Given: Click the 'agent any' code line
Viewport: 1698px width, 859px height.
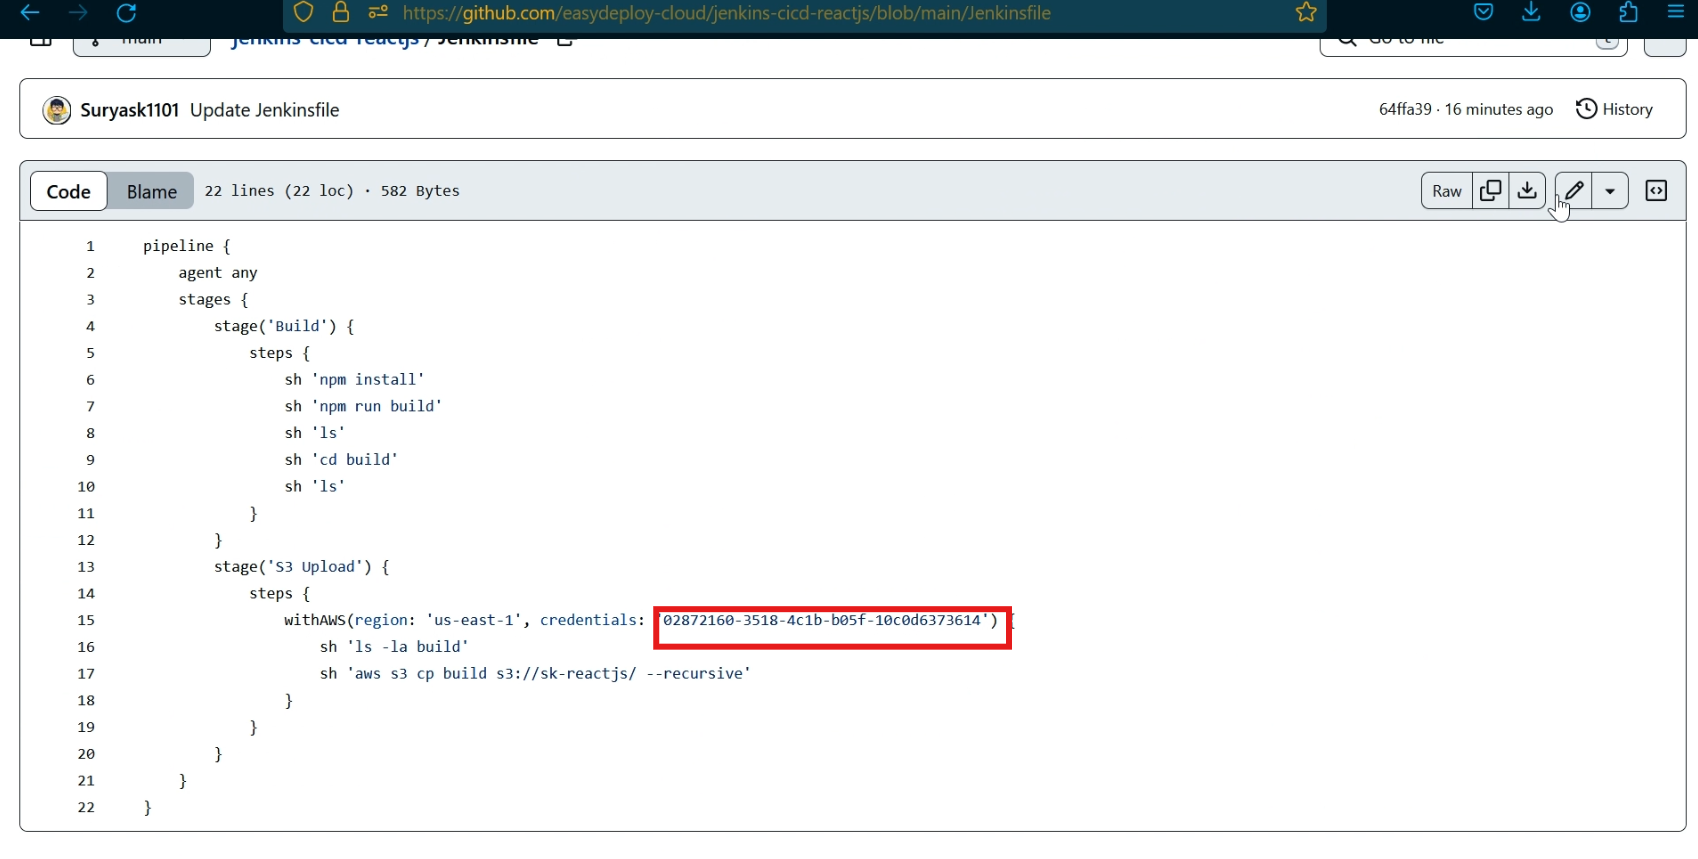Looking at the screenshot, I should [x=218, y=273].
